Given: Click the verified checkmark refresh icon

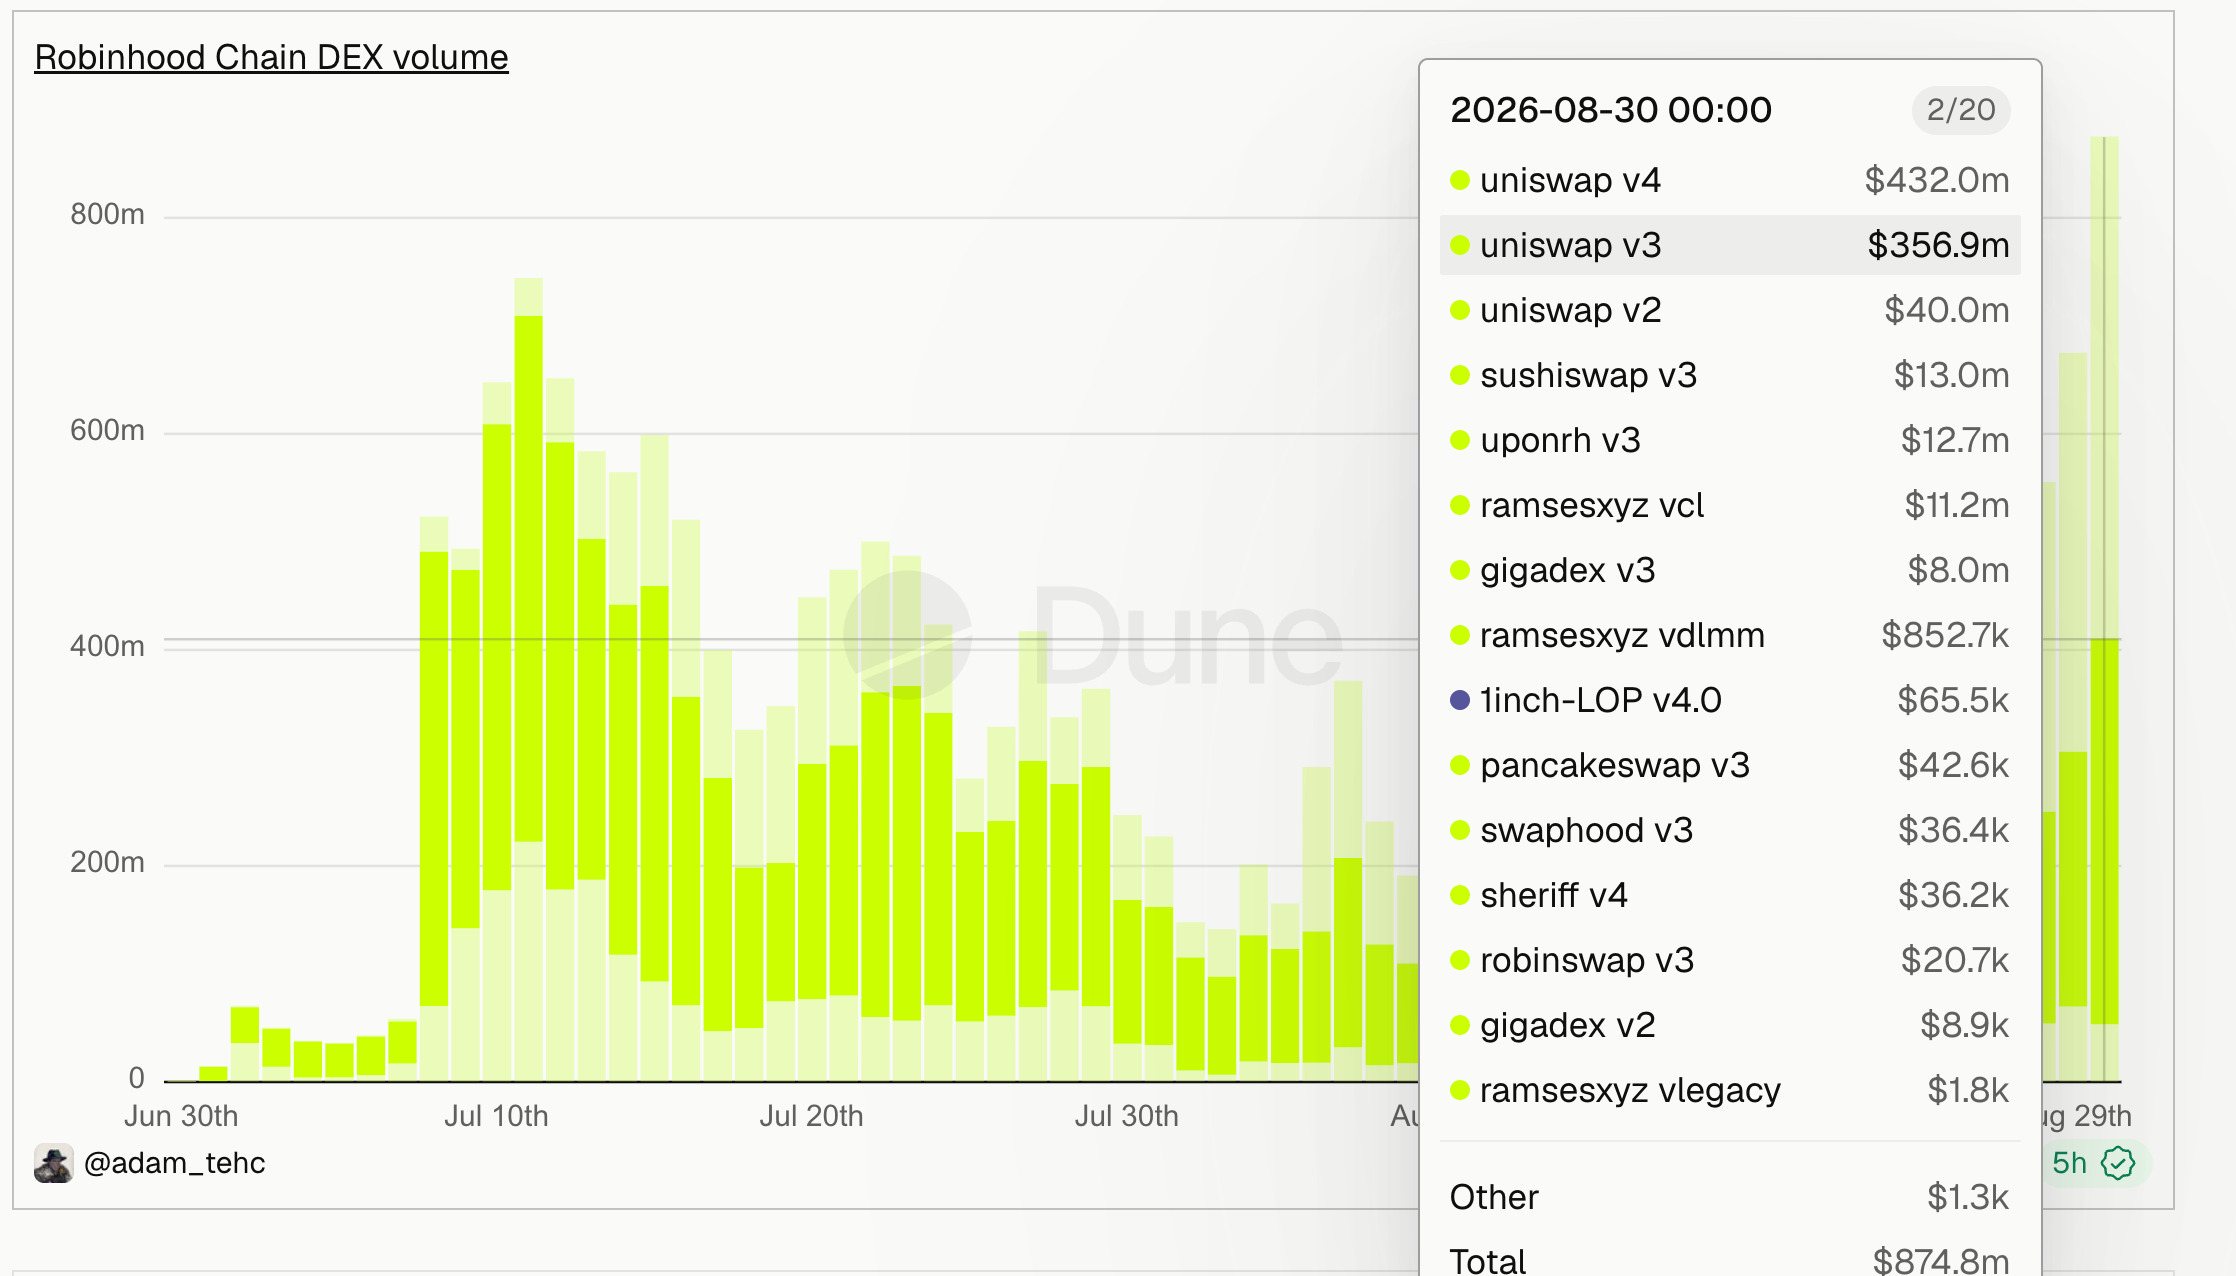Looking at the screenshot, I should [x=2118, y=1163].
